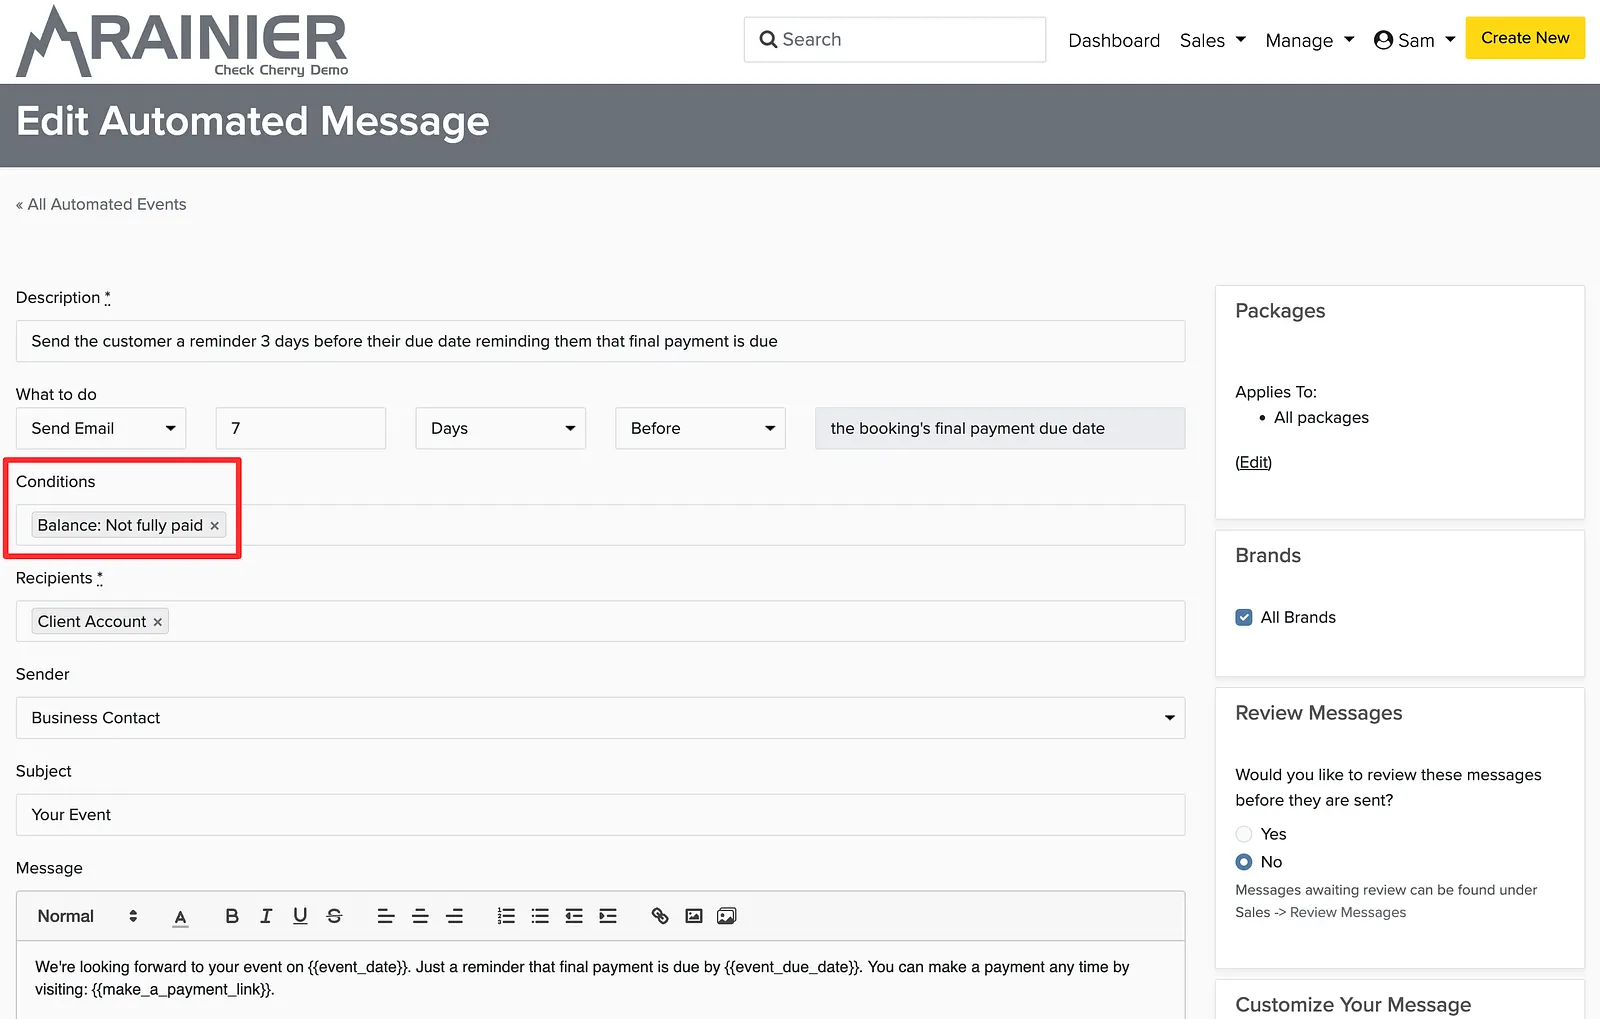The width and height of the screenshot is (1600, 1019).
Task: Select Yes to review messages
Action: [x=1244, y=834]
